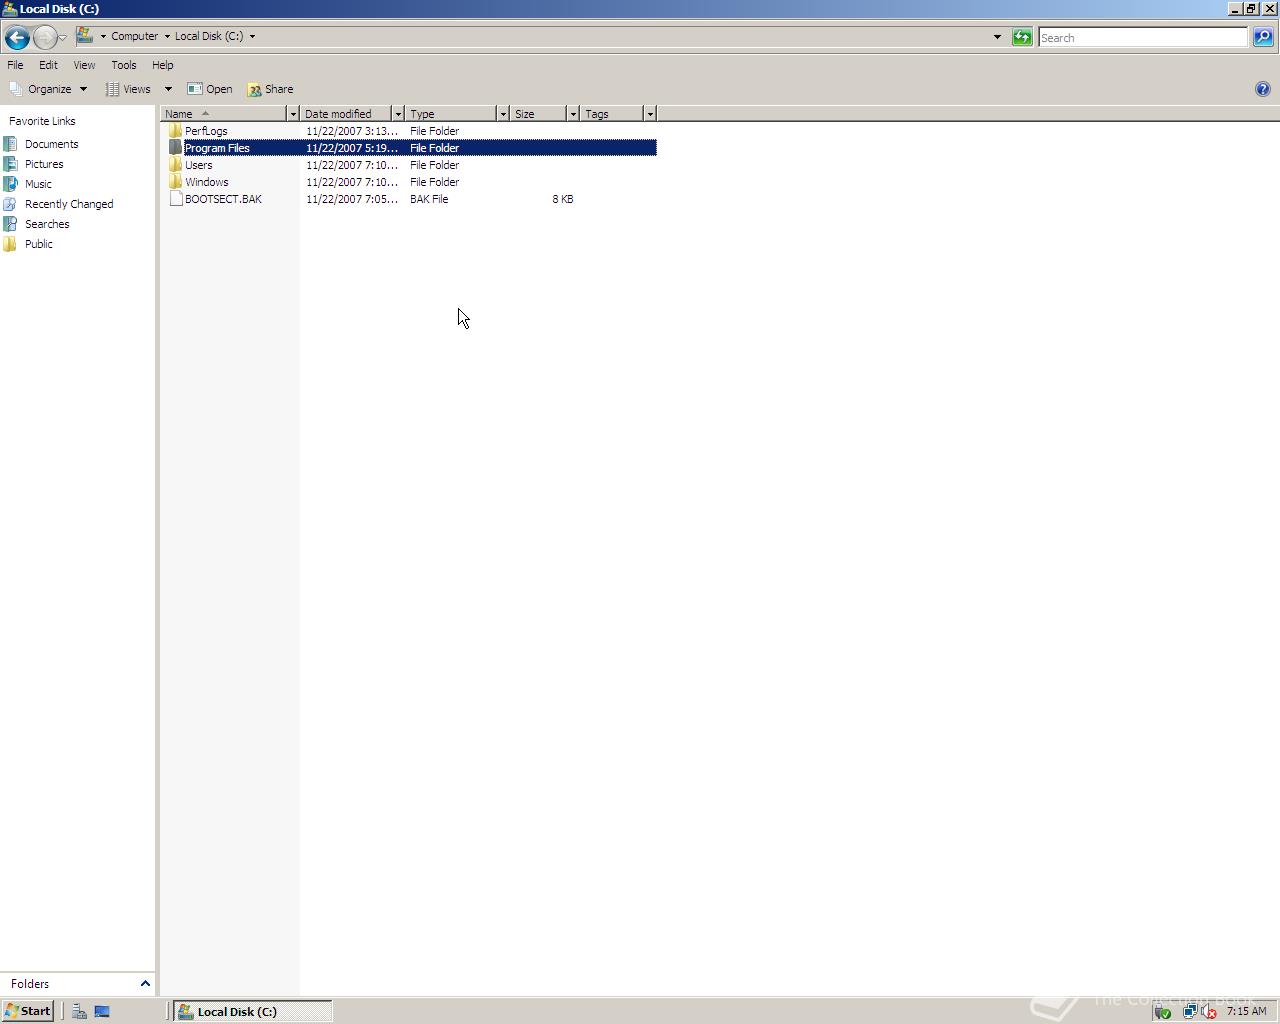Sort by the Date modified column
Image resolution: width=1280 pixels, height=1024 pixels.
point(346,114)
